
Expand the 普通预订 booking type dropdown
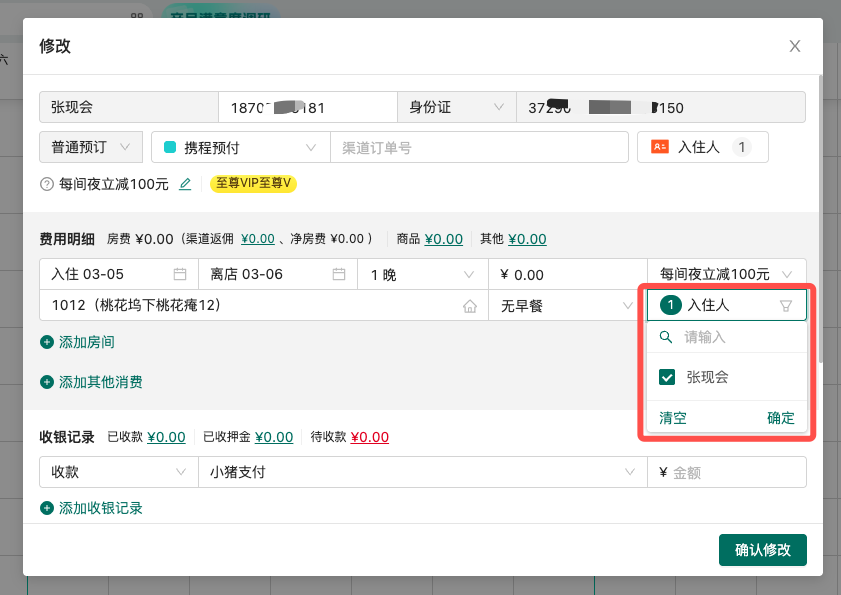click(x=92, y=147)
